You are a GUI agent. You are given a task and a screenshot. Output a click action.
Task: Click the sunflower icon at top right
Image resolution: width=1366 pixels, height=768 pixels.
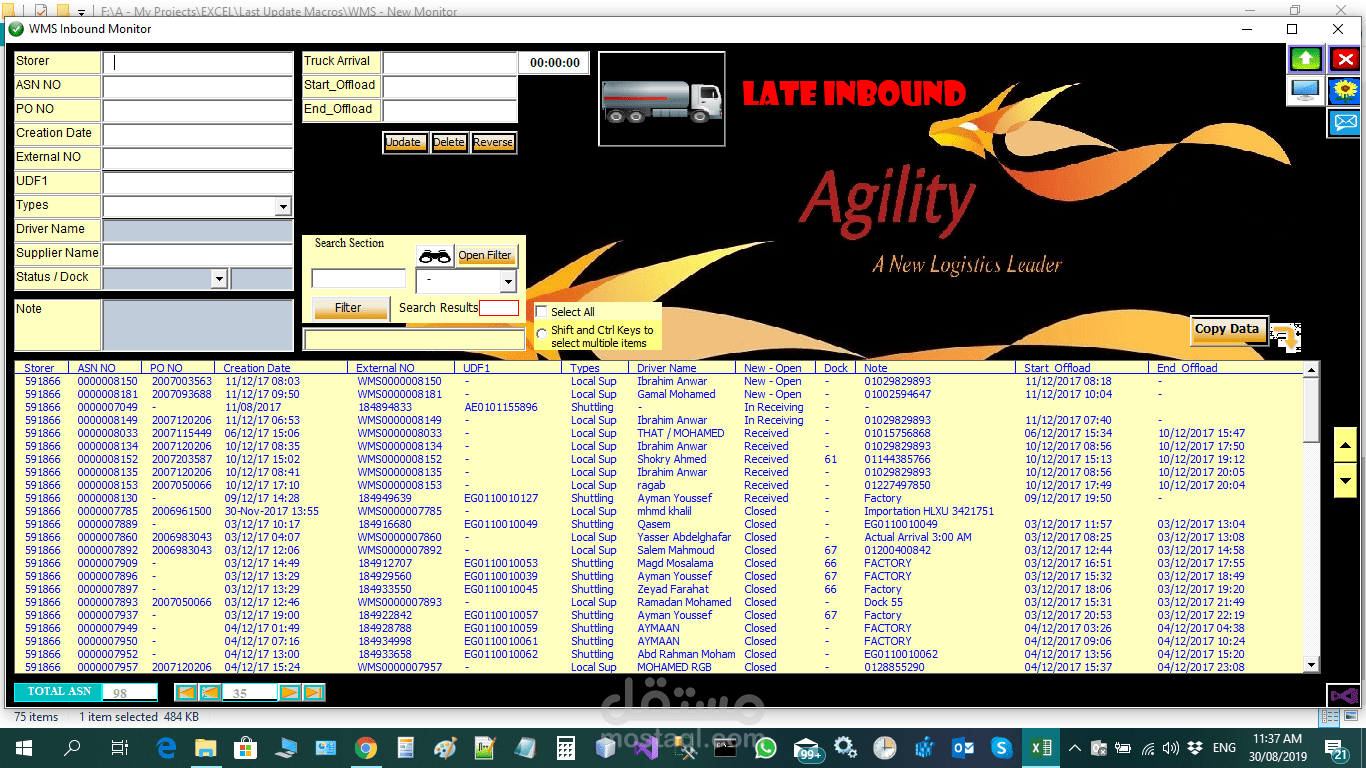click(x=1344, y=91)
